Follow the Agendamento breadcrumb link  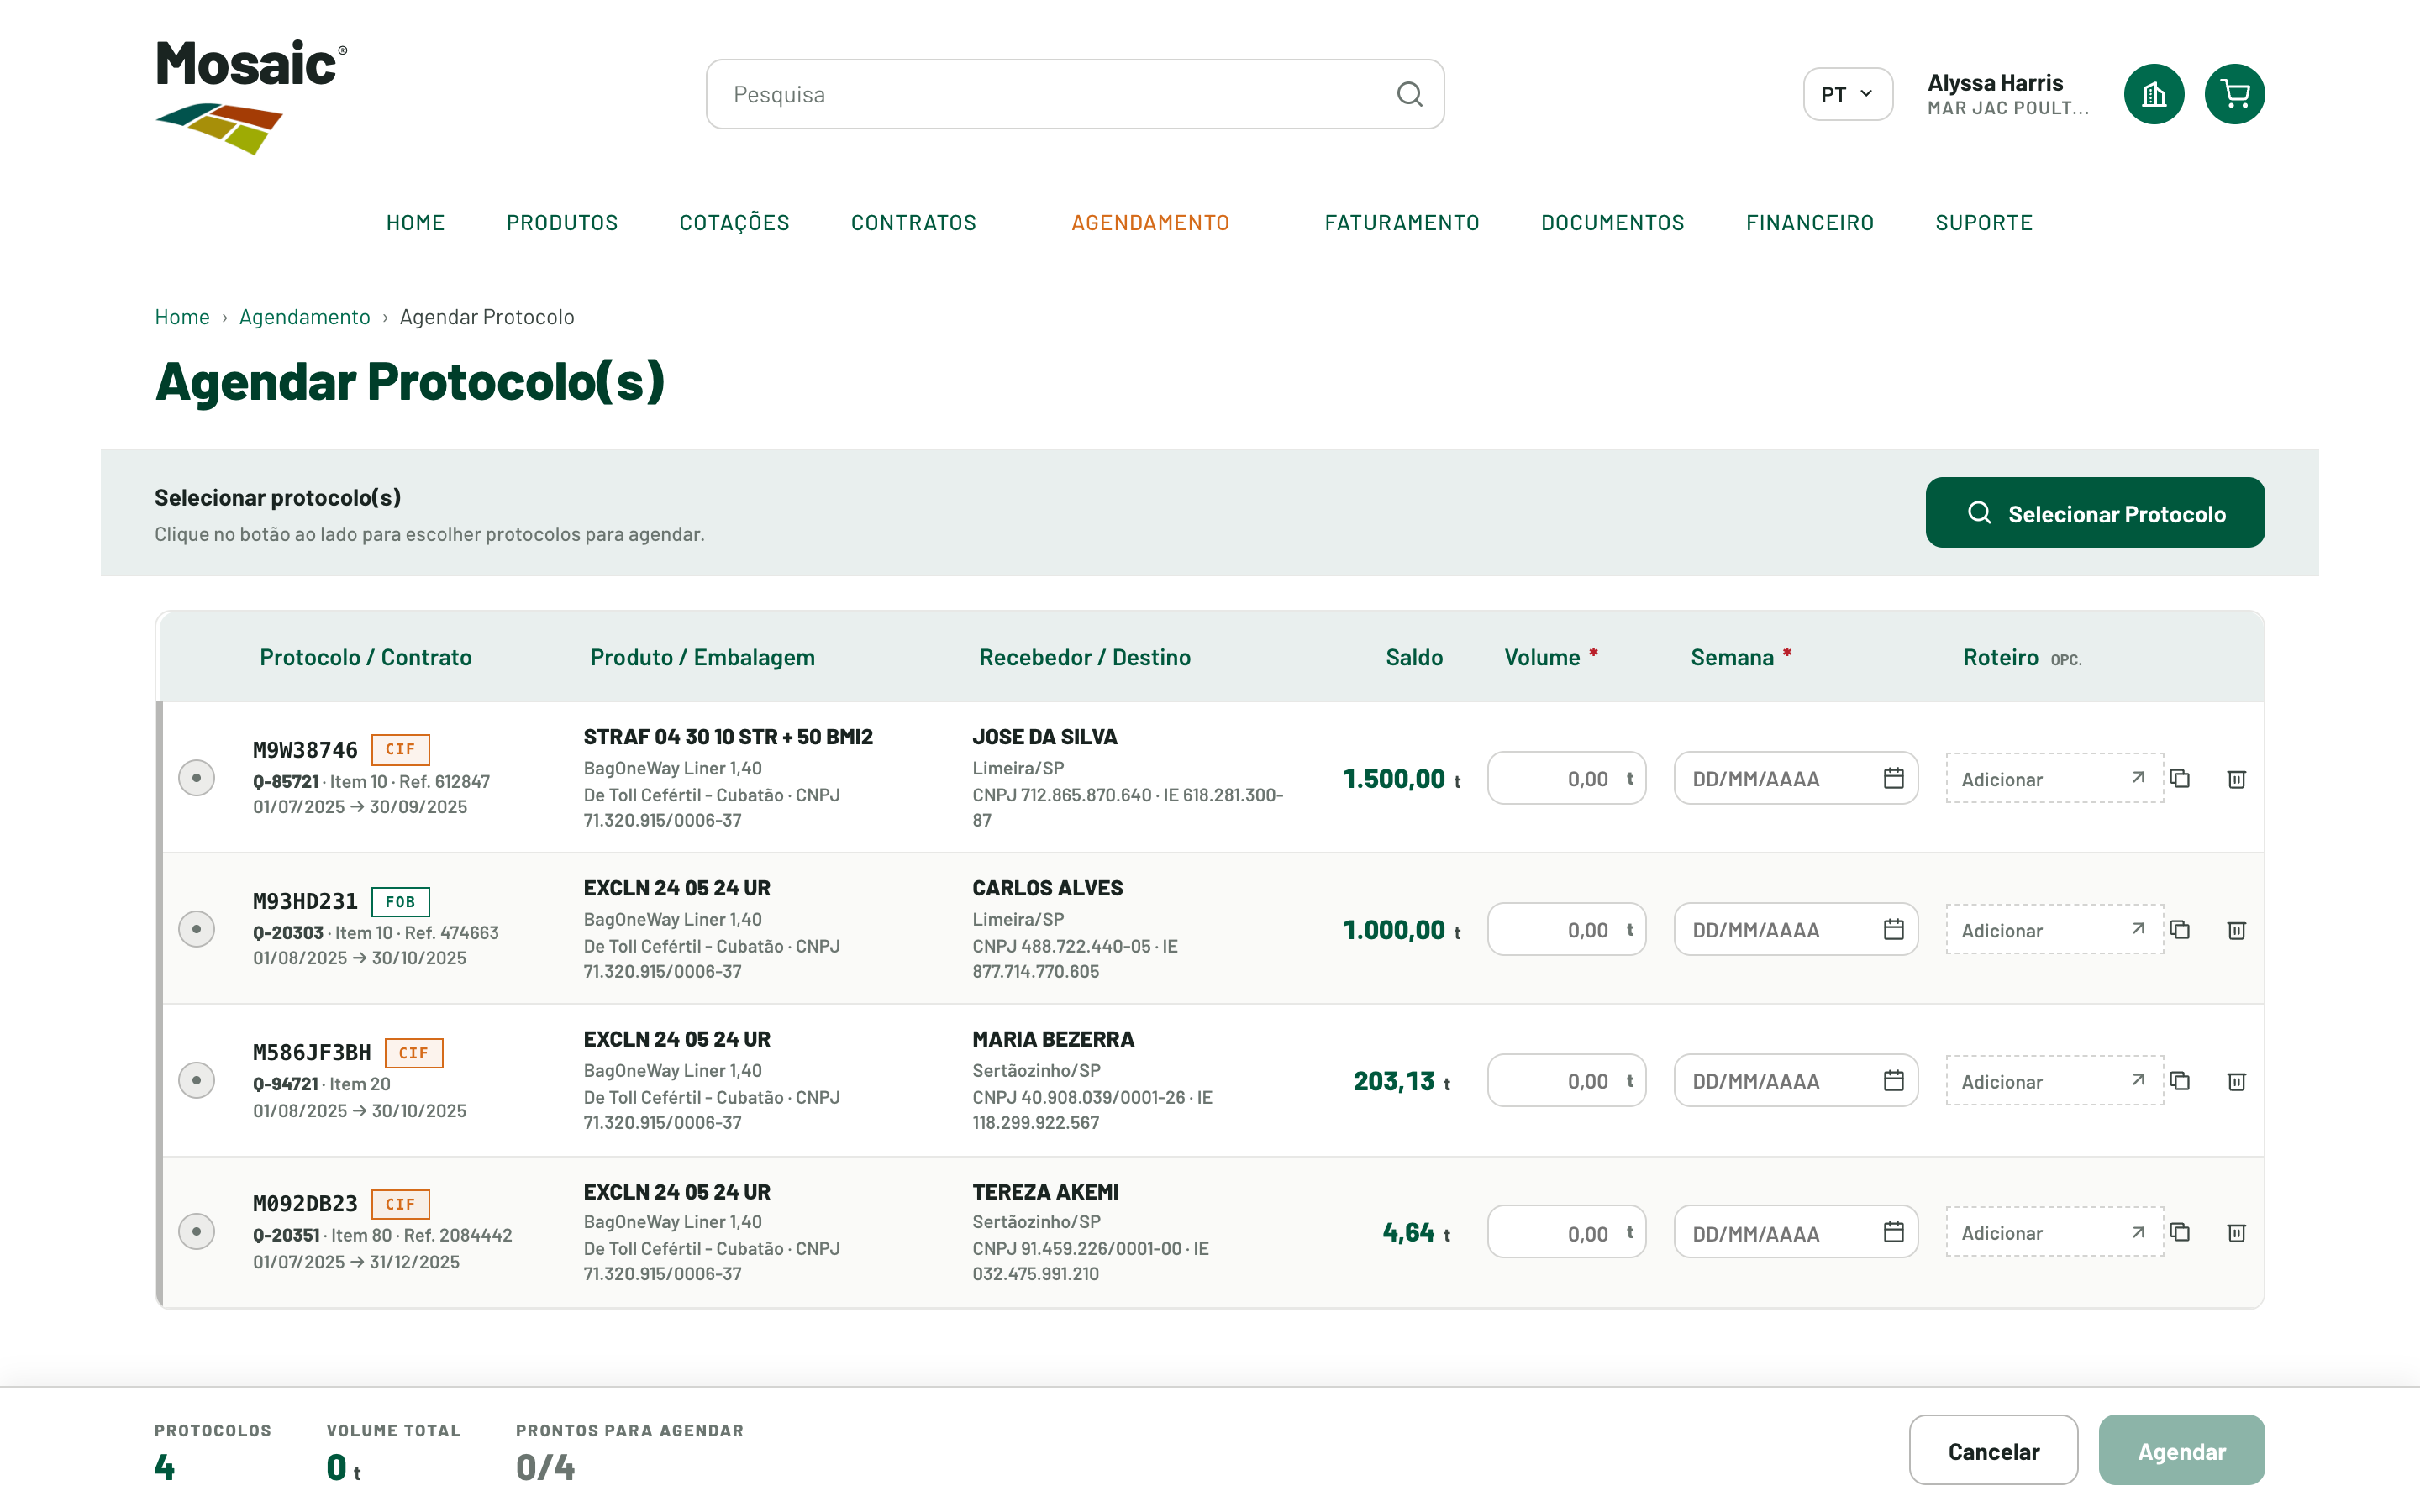click(304, 316)
